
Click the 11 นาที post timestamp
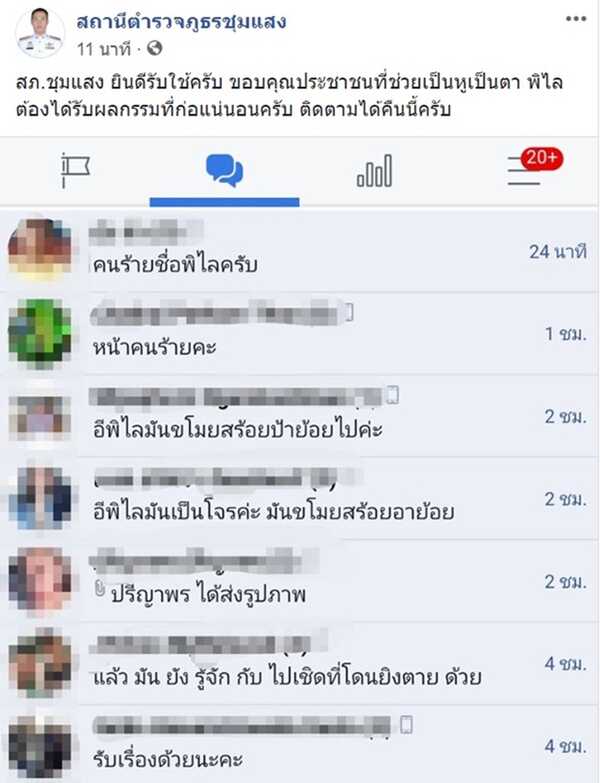pyautogui.click(x=104, y=49)
